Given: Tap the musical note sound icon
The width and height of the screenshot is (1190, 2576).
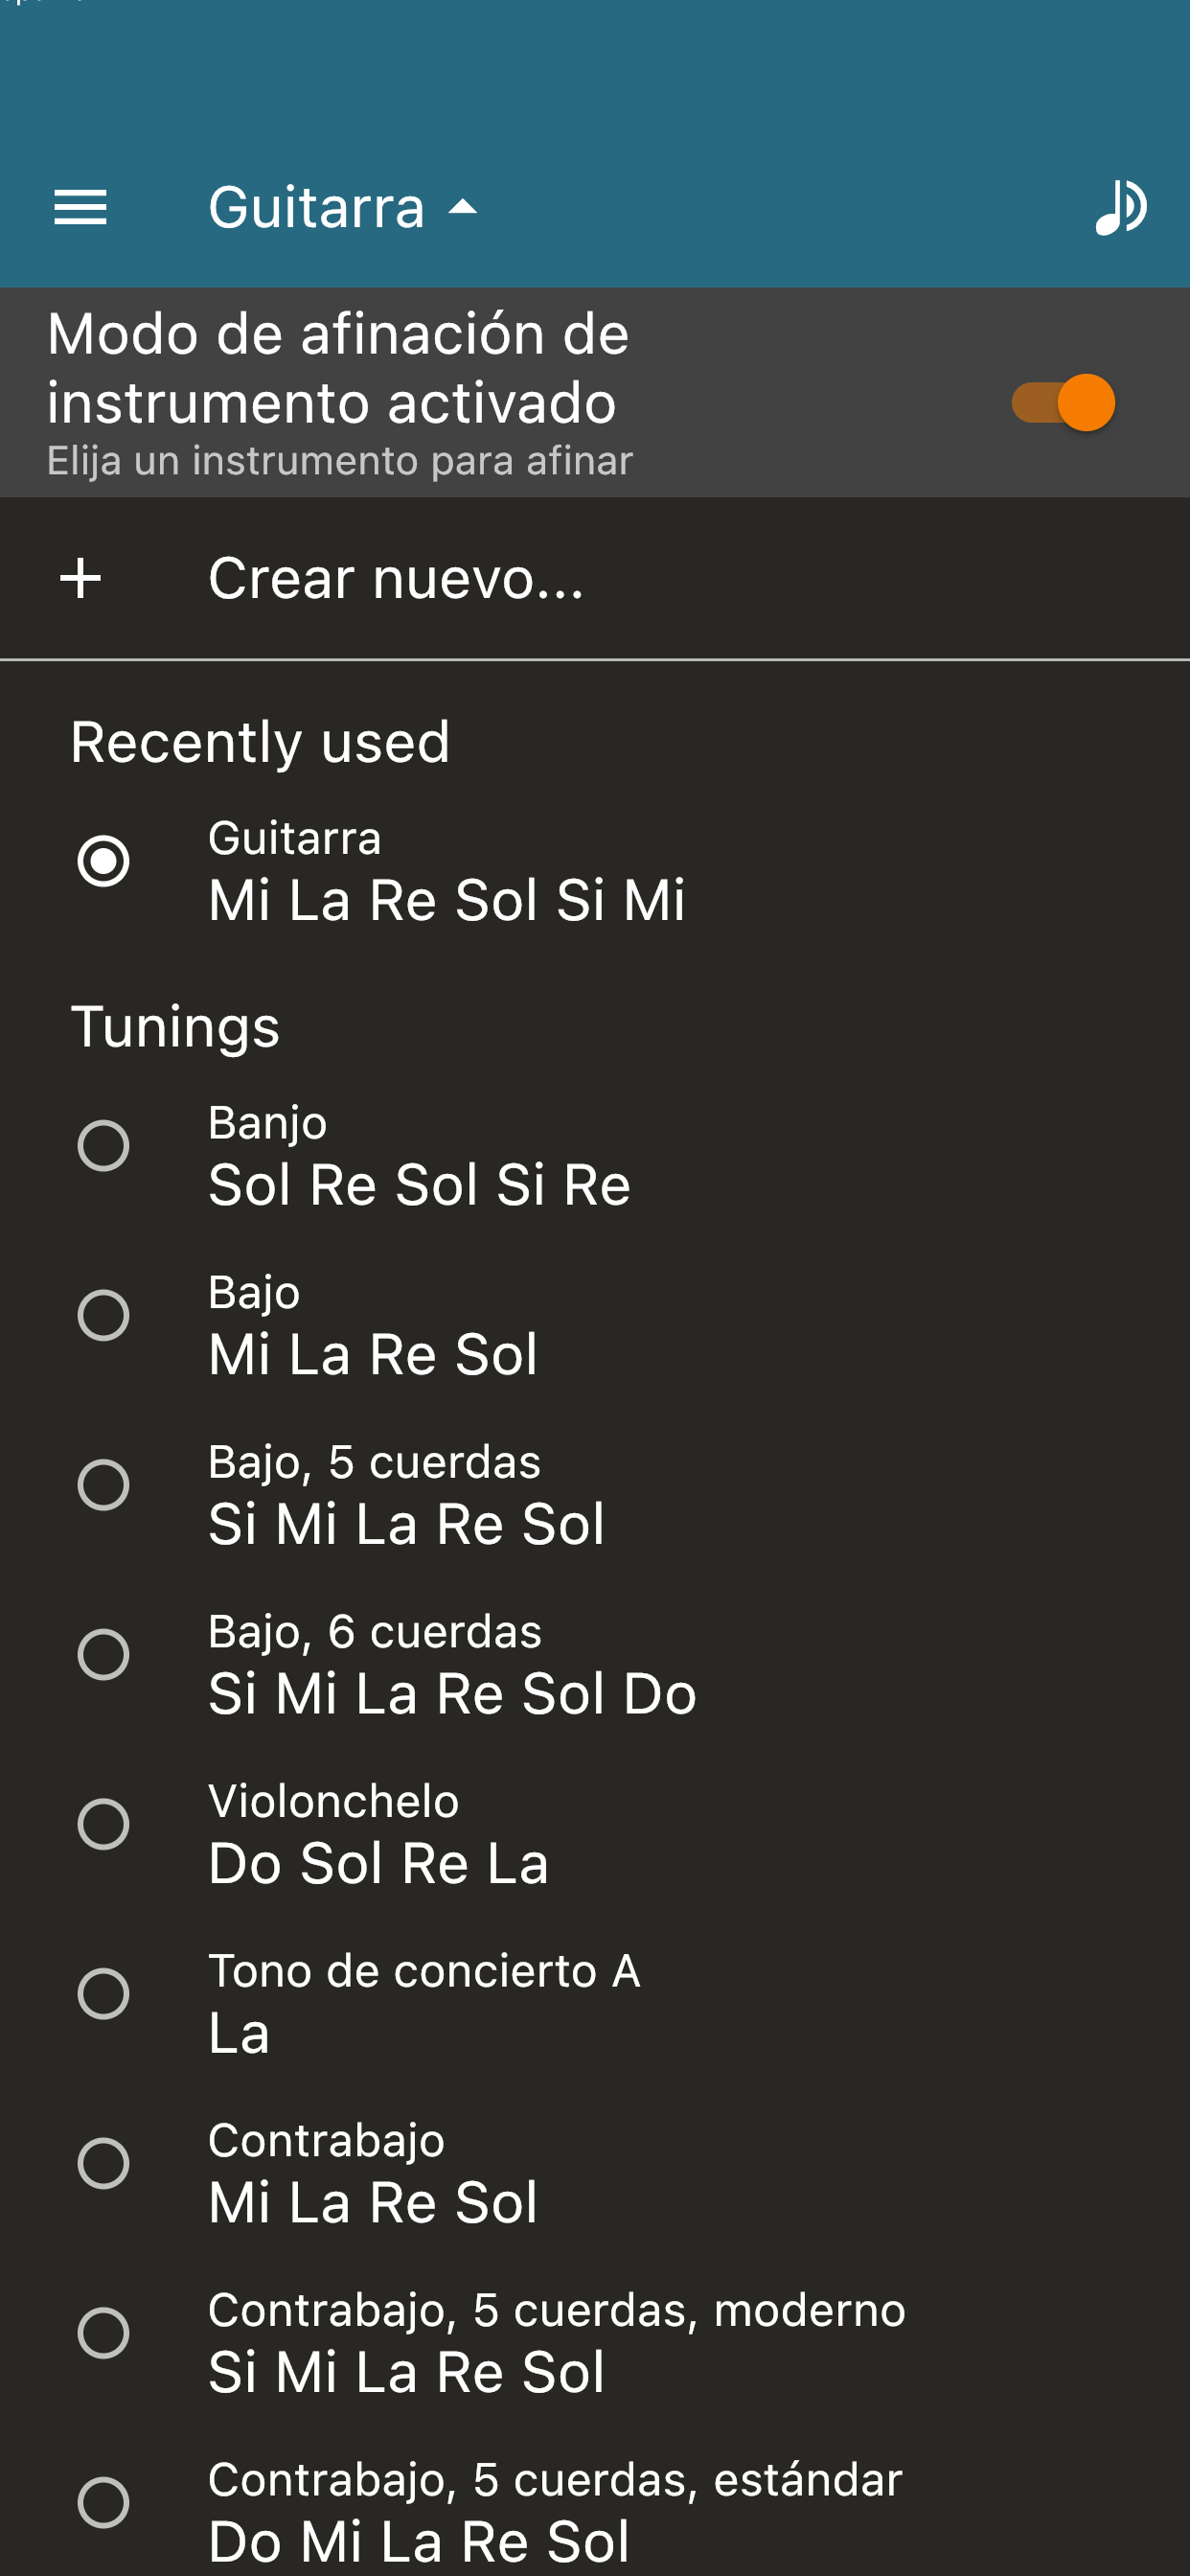Looking at the screenshot, I should (x=1120, y=207).
